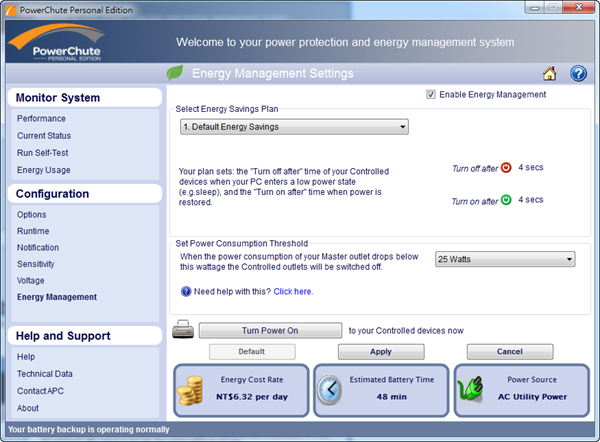Screen dimensions: 600x442
Task: Go to Voltage configuration page
Action: 30,280
